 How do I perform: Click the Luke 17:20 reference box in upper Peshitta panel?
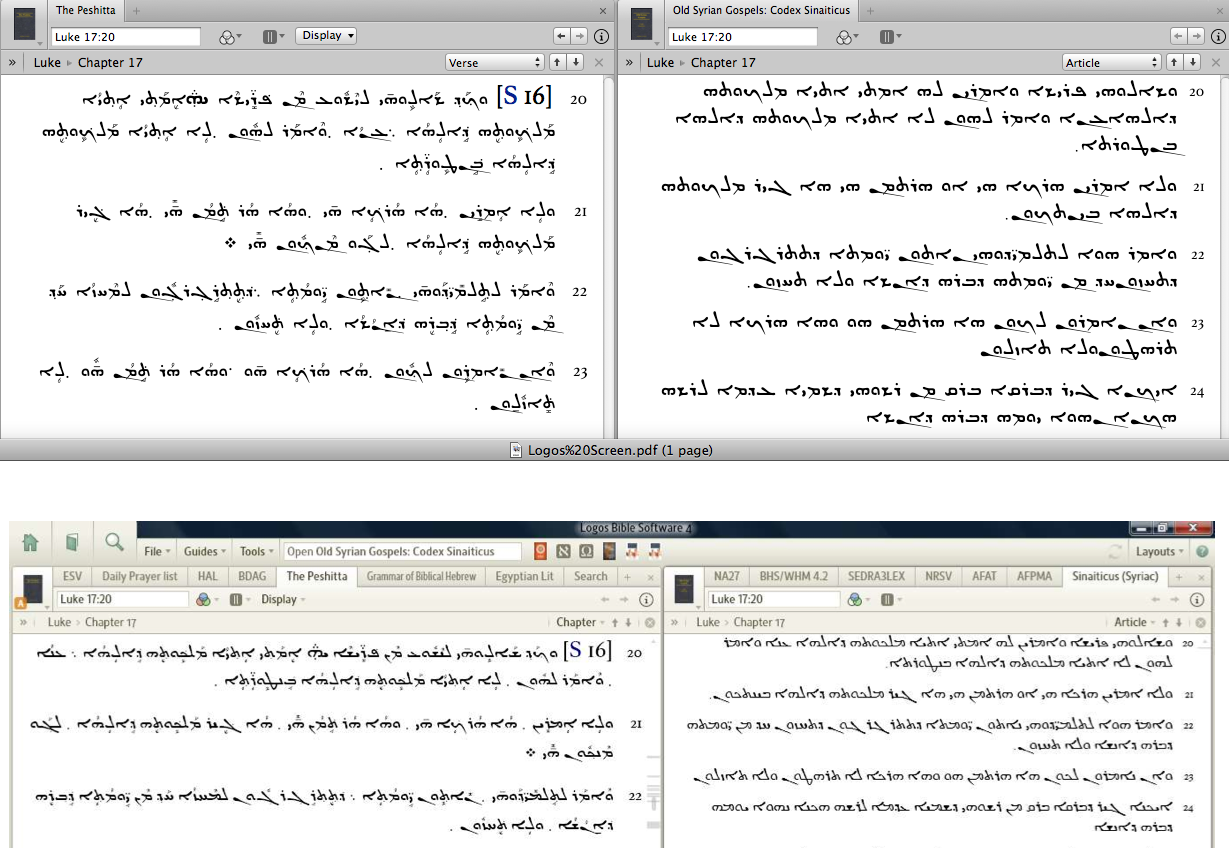tap(125, 36)
